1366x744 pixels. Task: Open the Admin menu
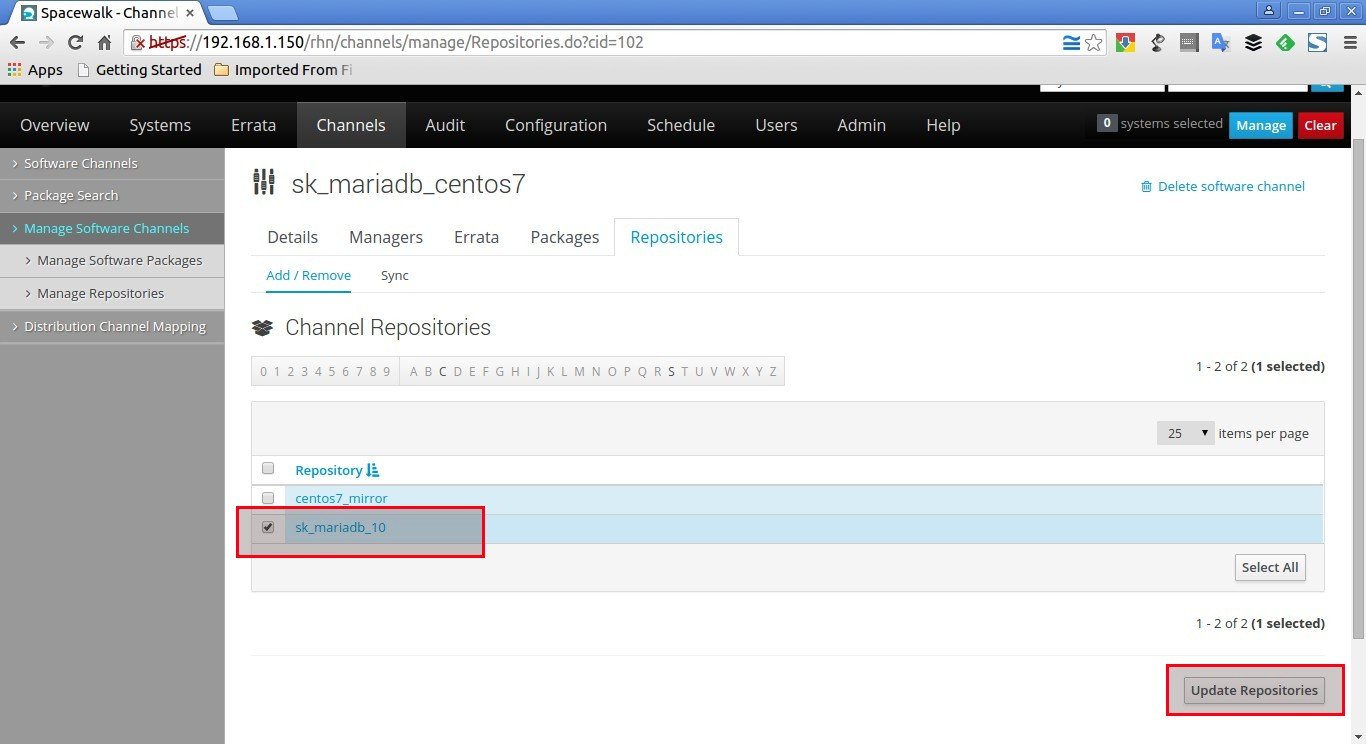(862, 125)
